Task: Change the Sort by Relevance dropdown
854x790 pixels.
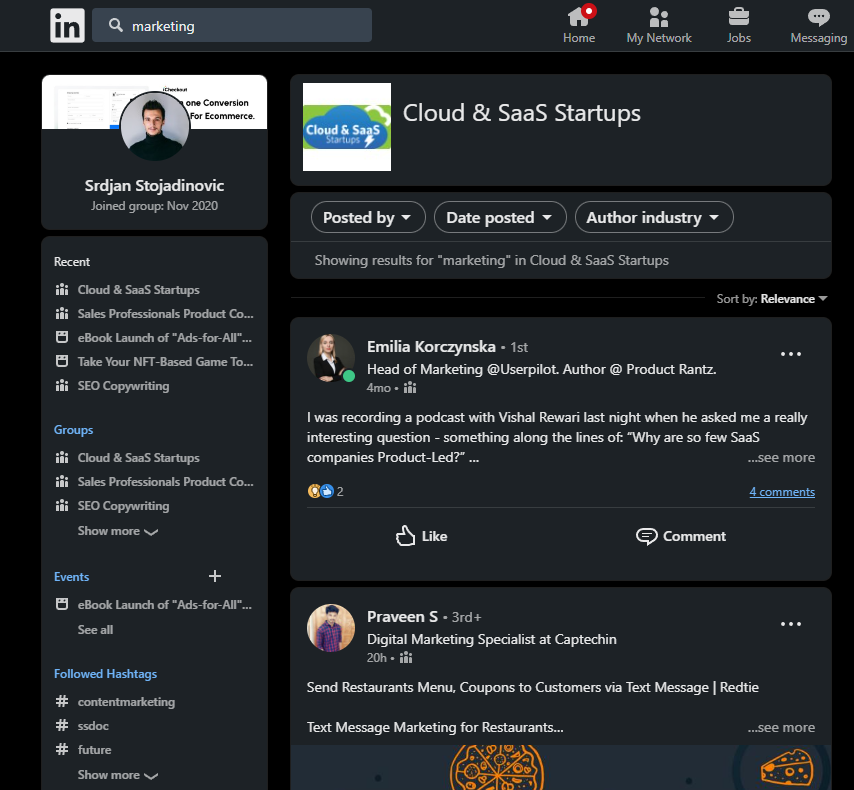Action: pos(772,299)
